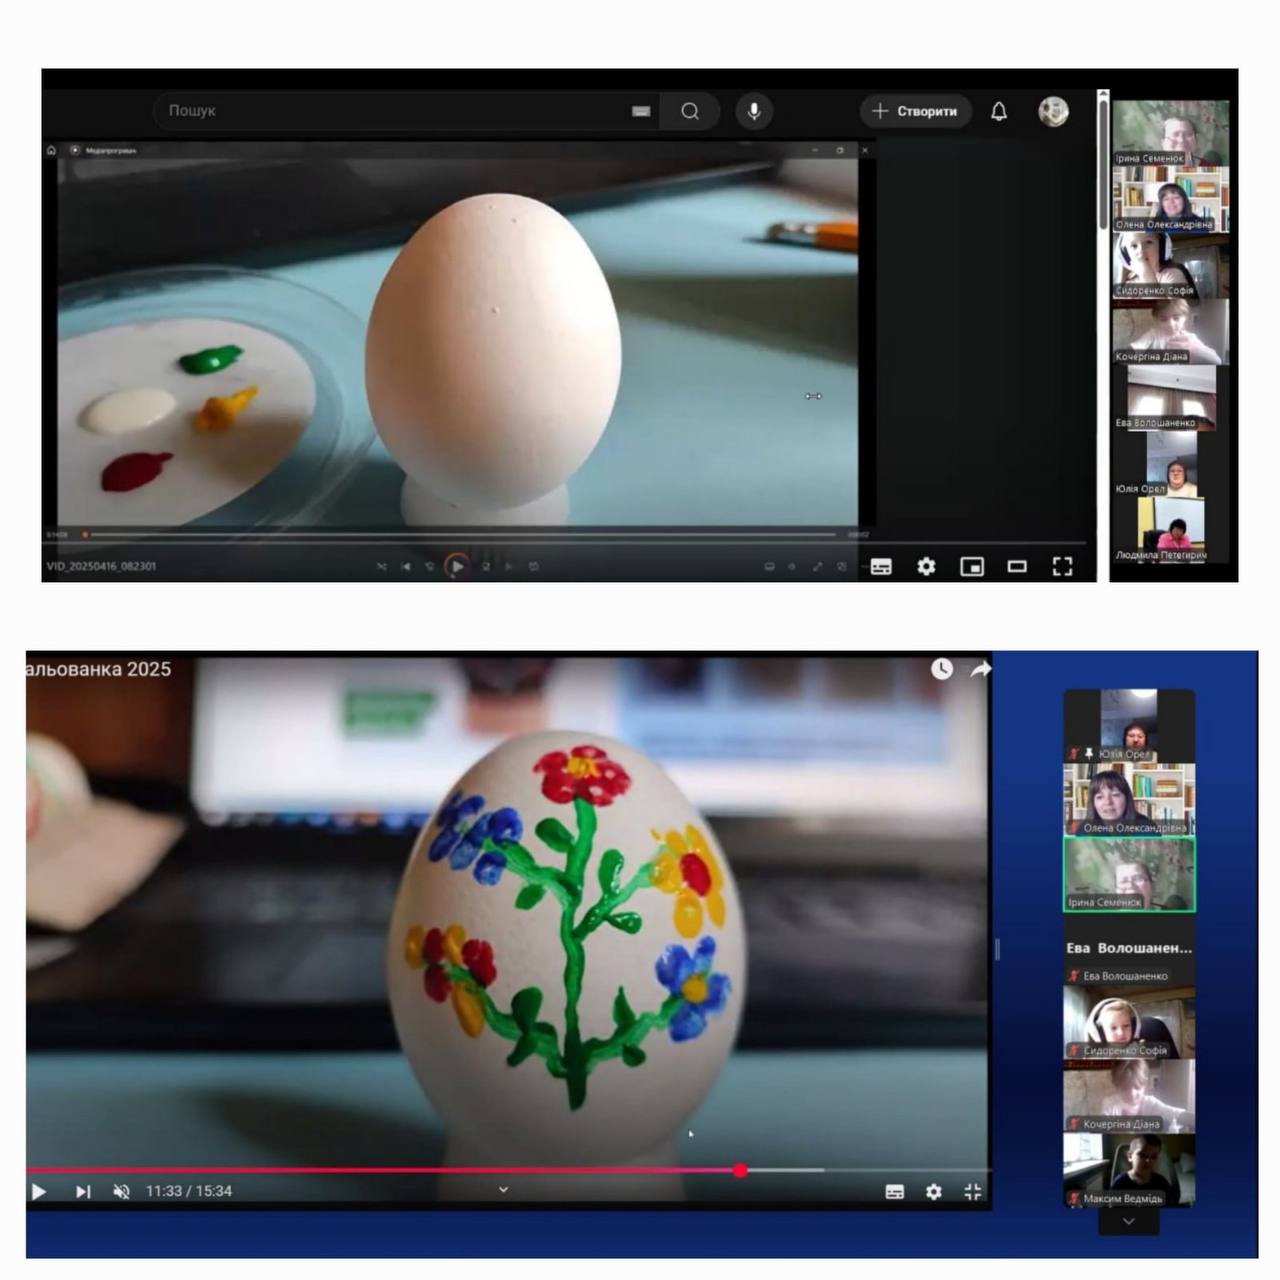Image resolution: width=1280 pixels, height=1280 pixels.
Task: Click the Share arrow on lower video
Action: click(980, 669)
